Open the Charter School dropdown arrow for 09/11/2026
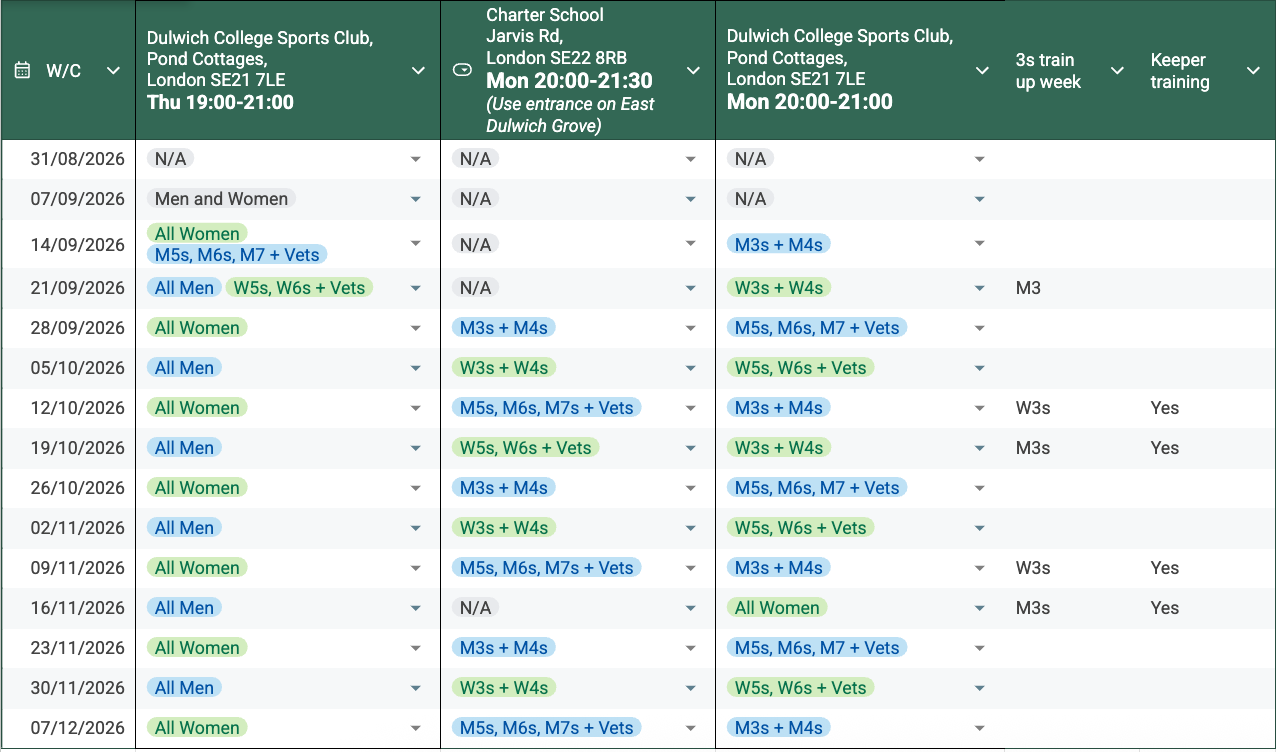The image size is (1276, 752). point(690,568)
